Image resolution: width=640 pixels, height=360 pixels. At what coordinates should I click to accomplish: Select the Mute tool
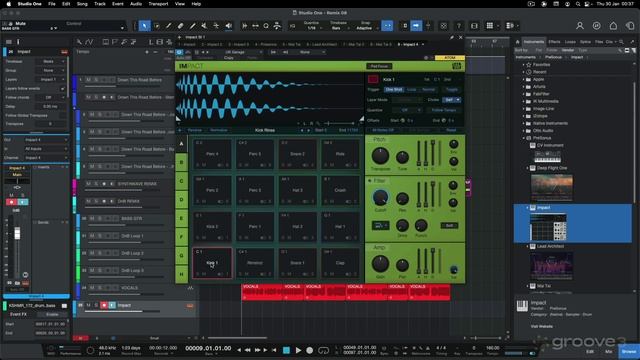point(204,26)
